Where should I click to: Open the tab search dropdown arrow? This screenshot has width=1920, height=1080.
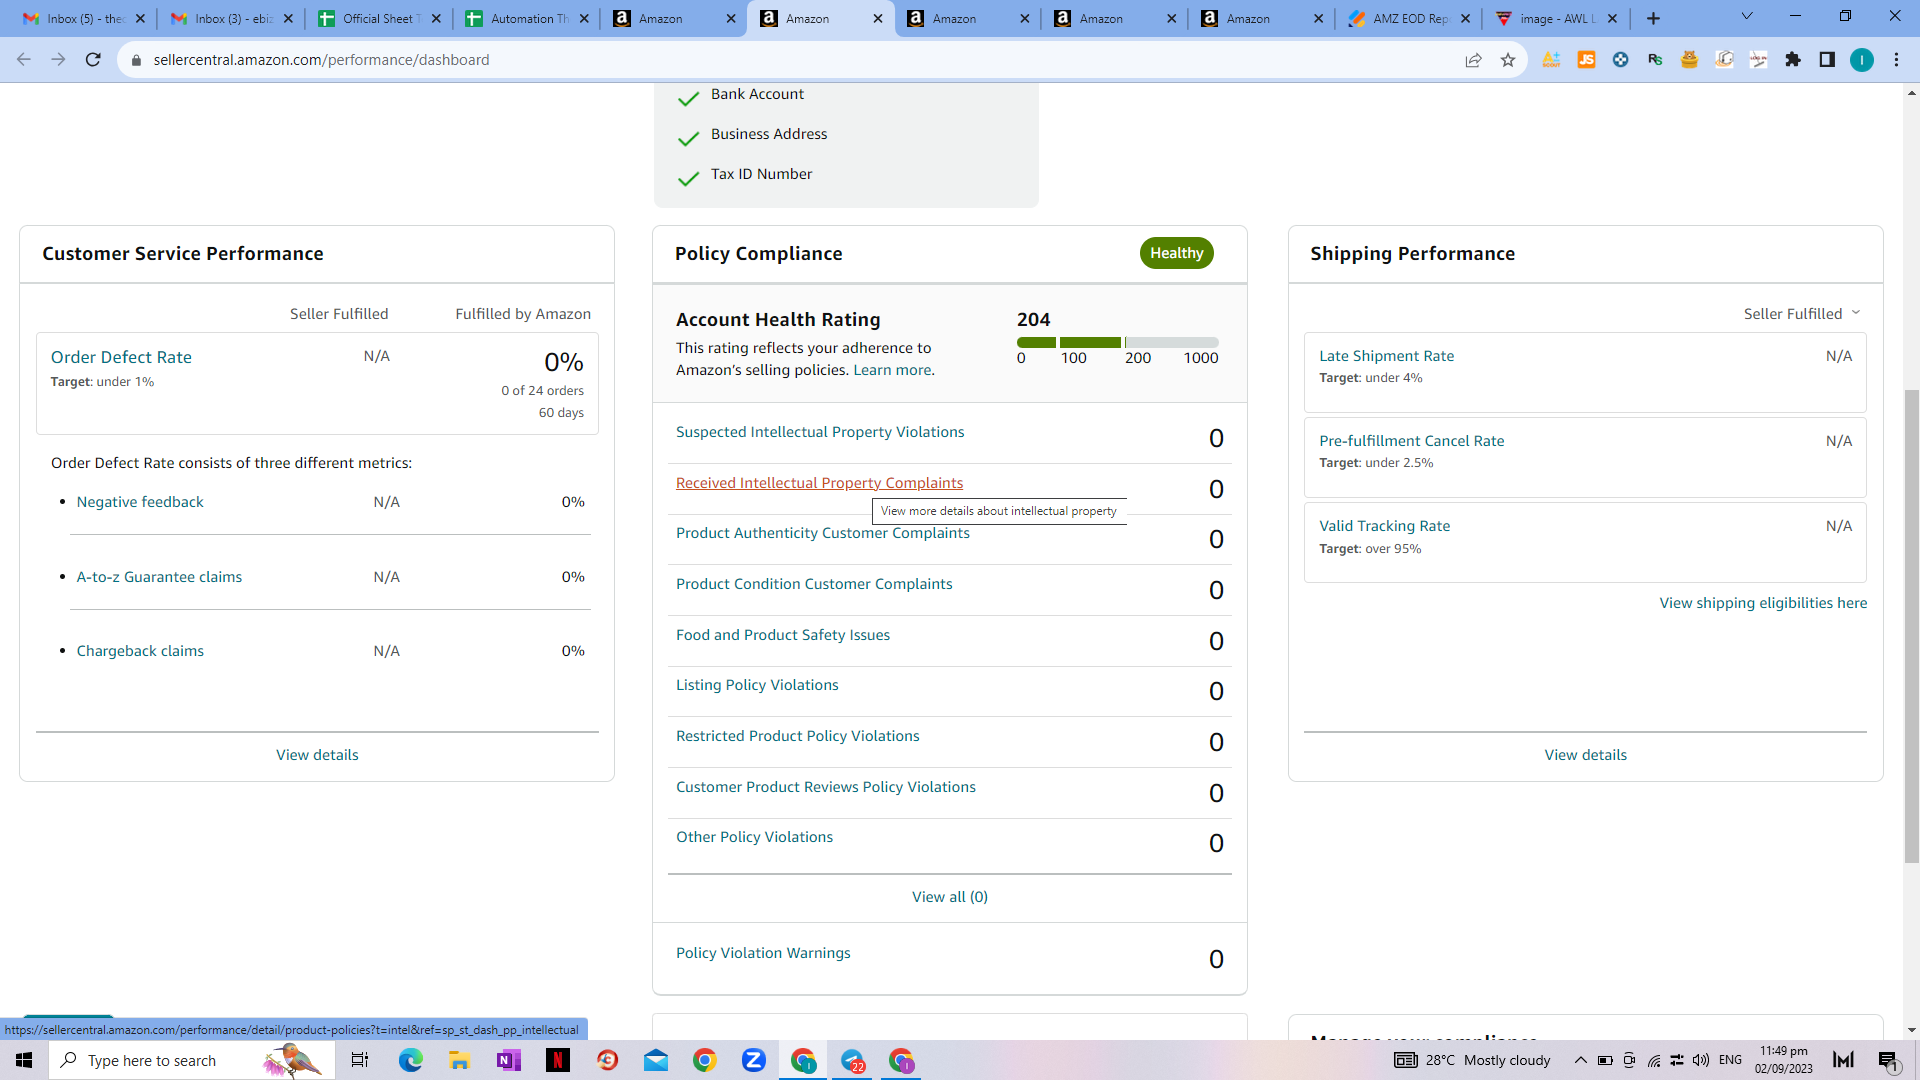1747,17
